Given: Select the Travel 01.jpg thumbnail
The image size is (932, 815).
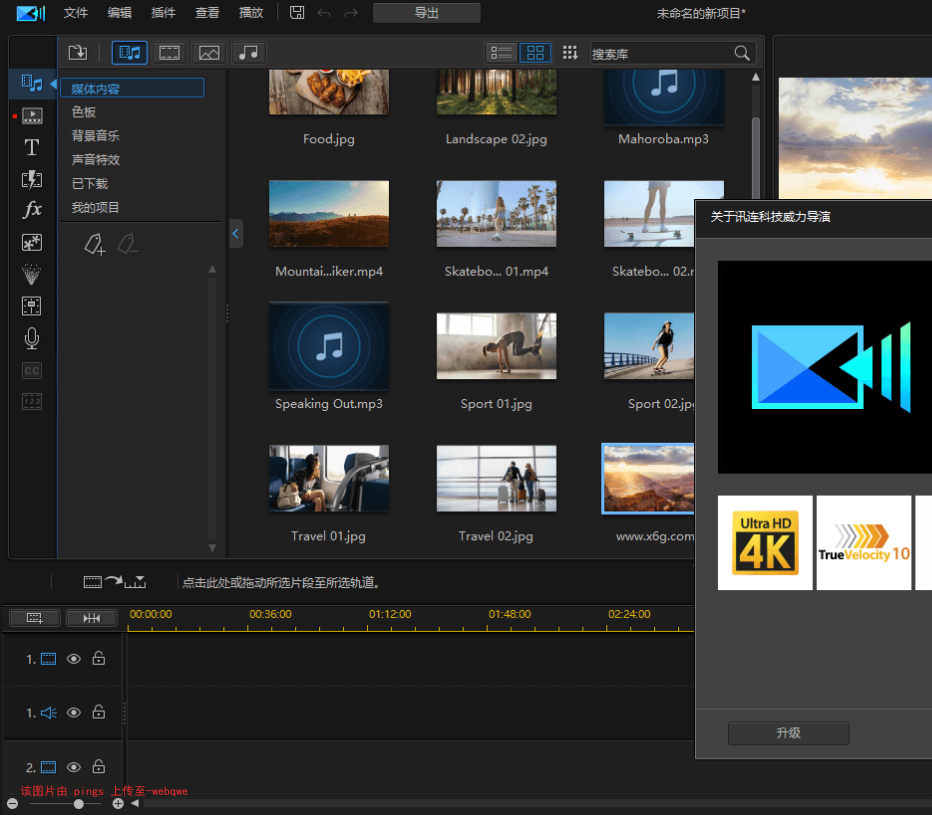Looking at the screenshot, I should coord(329,479).
